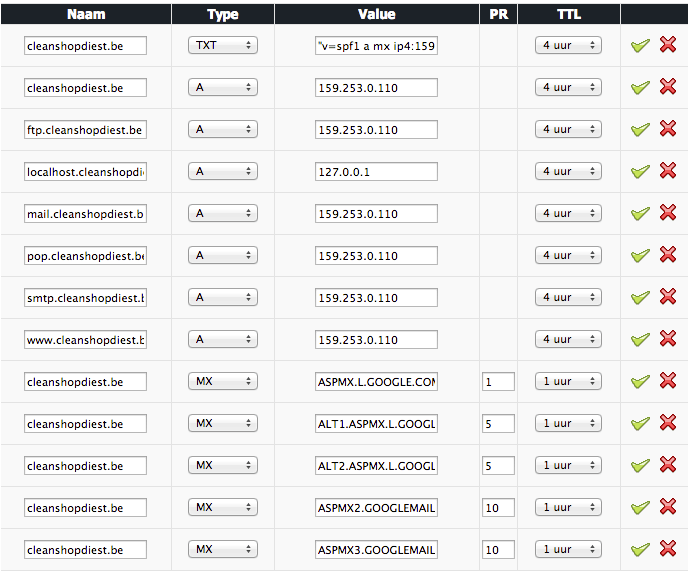Save the TXT record with the green checkmark
The height and width of the screenshot is (576, 695).
640,46
